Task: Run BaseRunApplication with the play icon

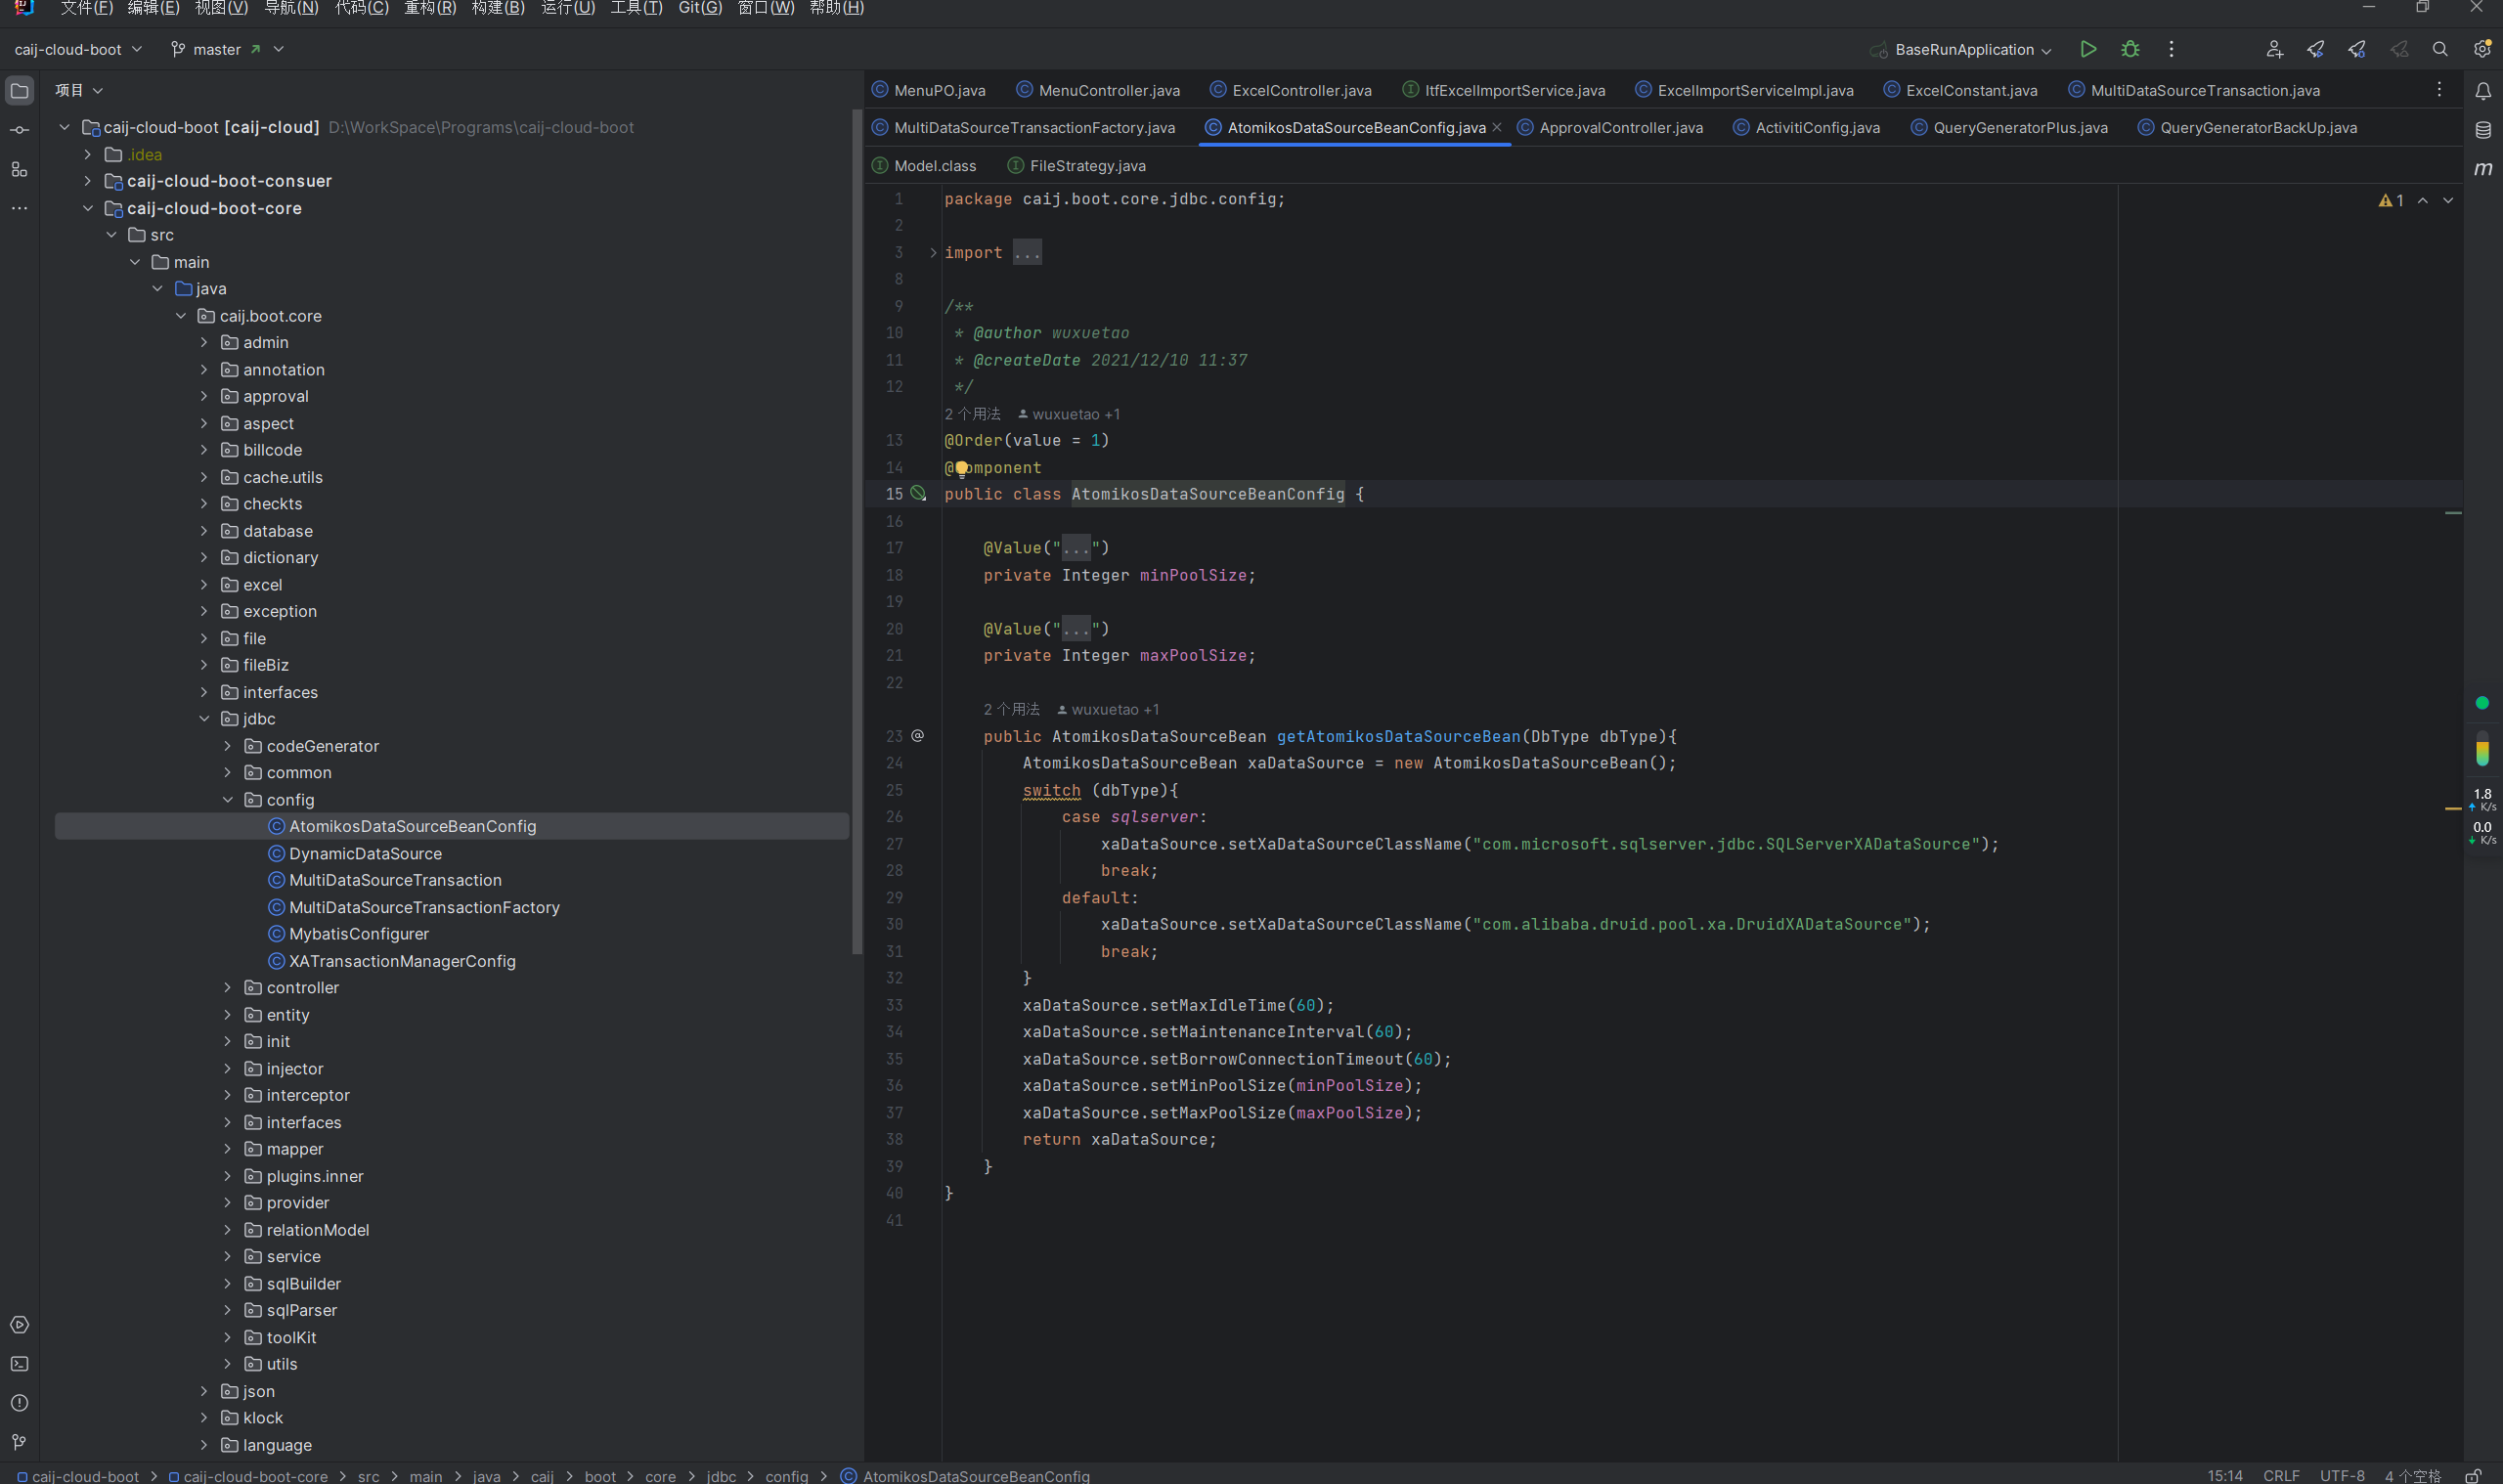Action: pos(2088,49)
